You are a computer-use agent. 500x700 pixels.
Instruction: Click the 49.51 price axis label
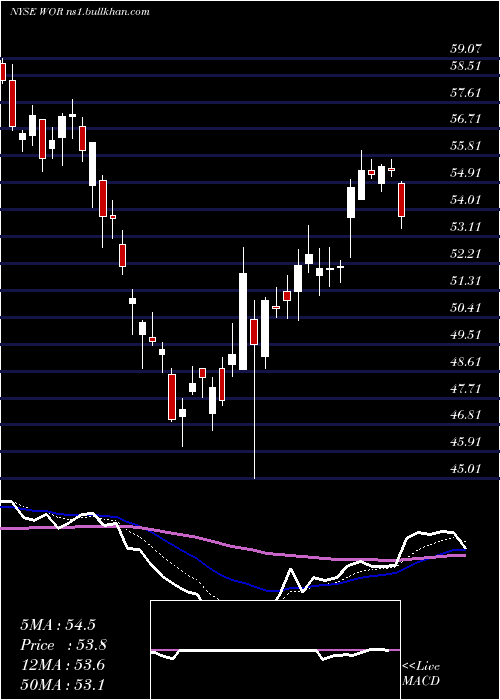(x=465, y=334)
